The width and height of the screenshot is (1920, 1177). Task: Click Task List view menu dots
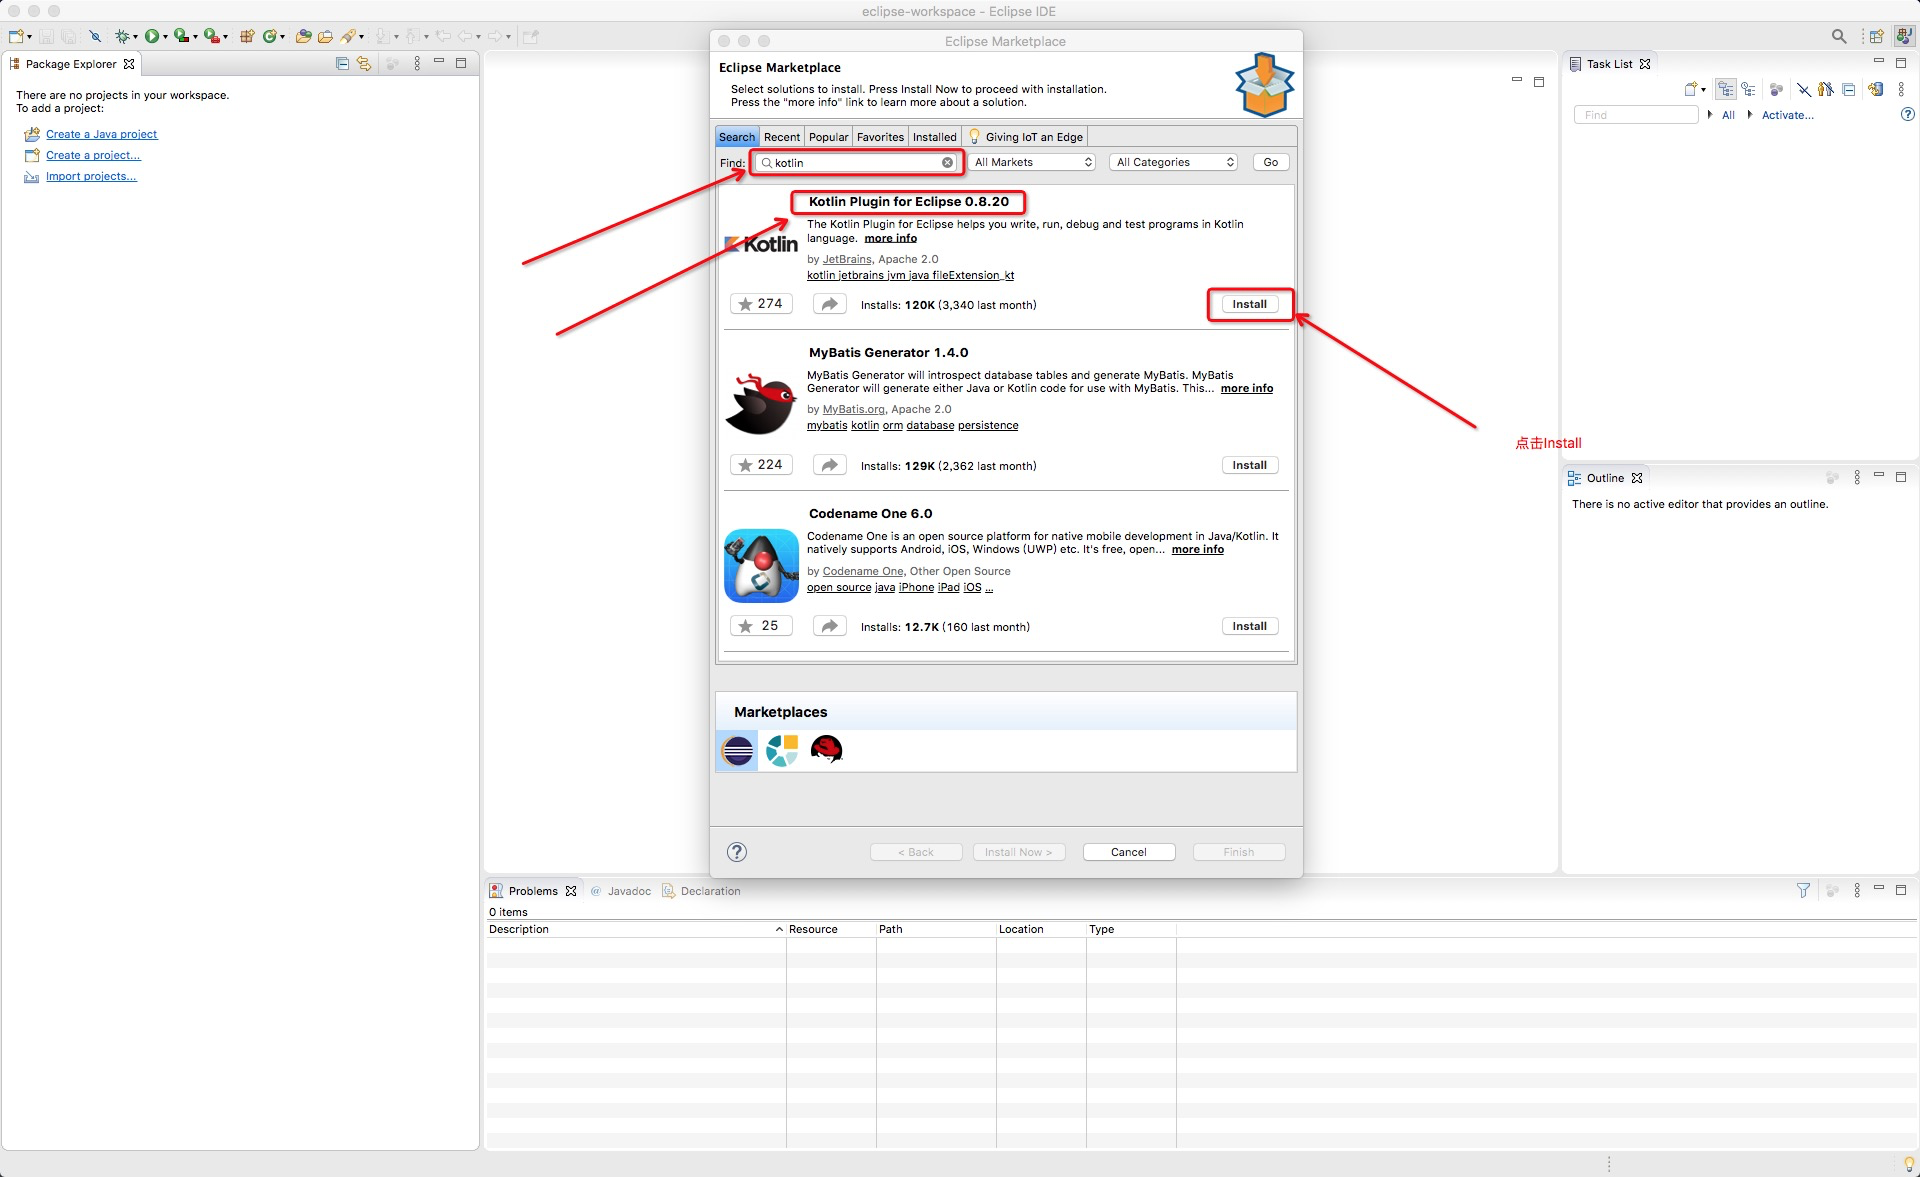point(1901,89)
